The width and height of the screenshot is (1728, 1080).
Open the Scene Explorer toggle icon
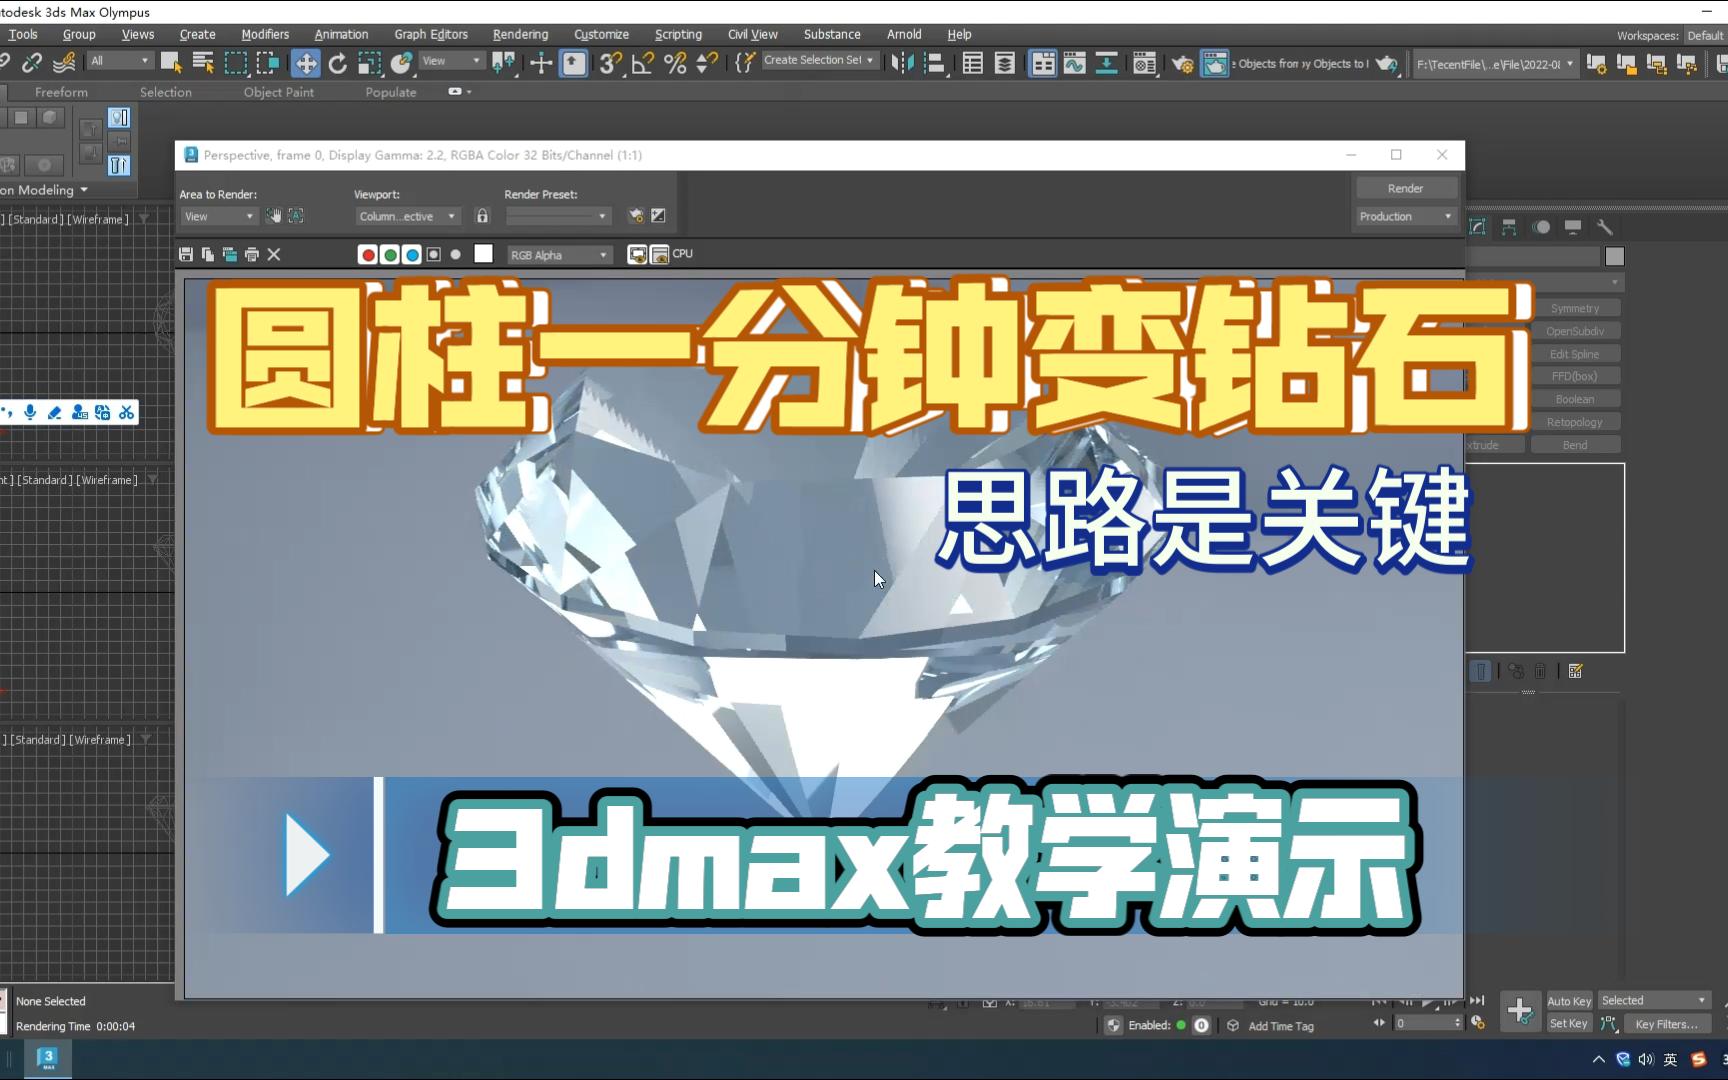[972, 64]
